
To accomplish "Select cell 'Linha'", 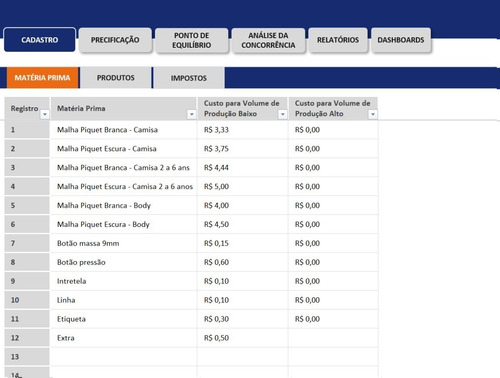I will pyautogui.click(x=124, y=300).
